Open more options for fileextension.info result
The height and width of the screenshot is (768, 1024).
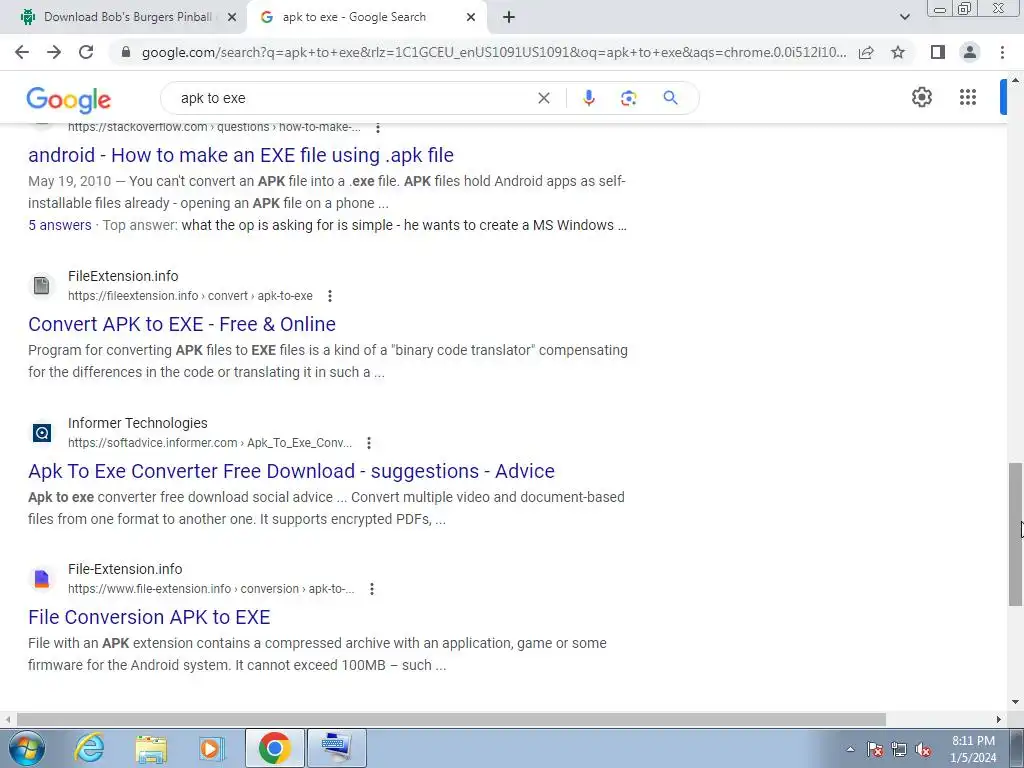[330, 296]
